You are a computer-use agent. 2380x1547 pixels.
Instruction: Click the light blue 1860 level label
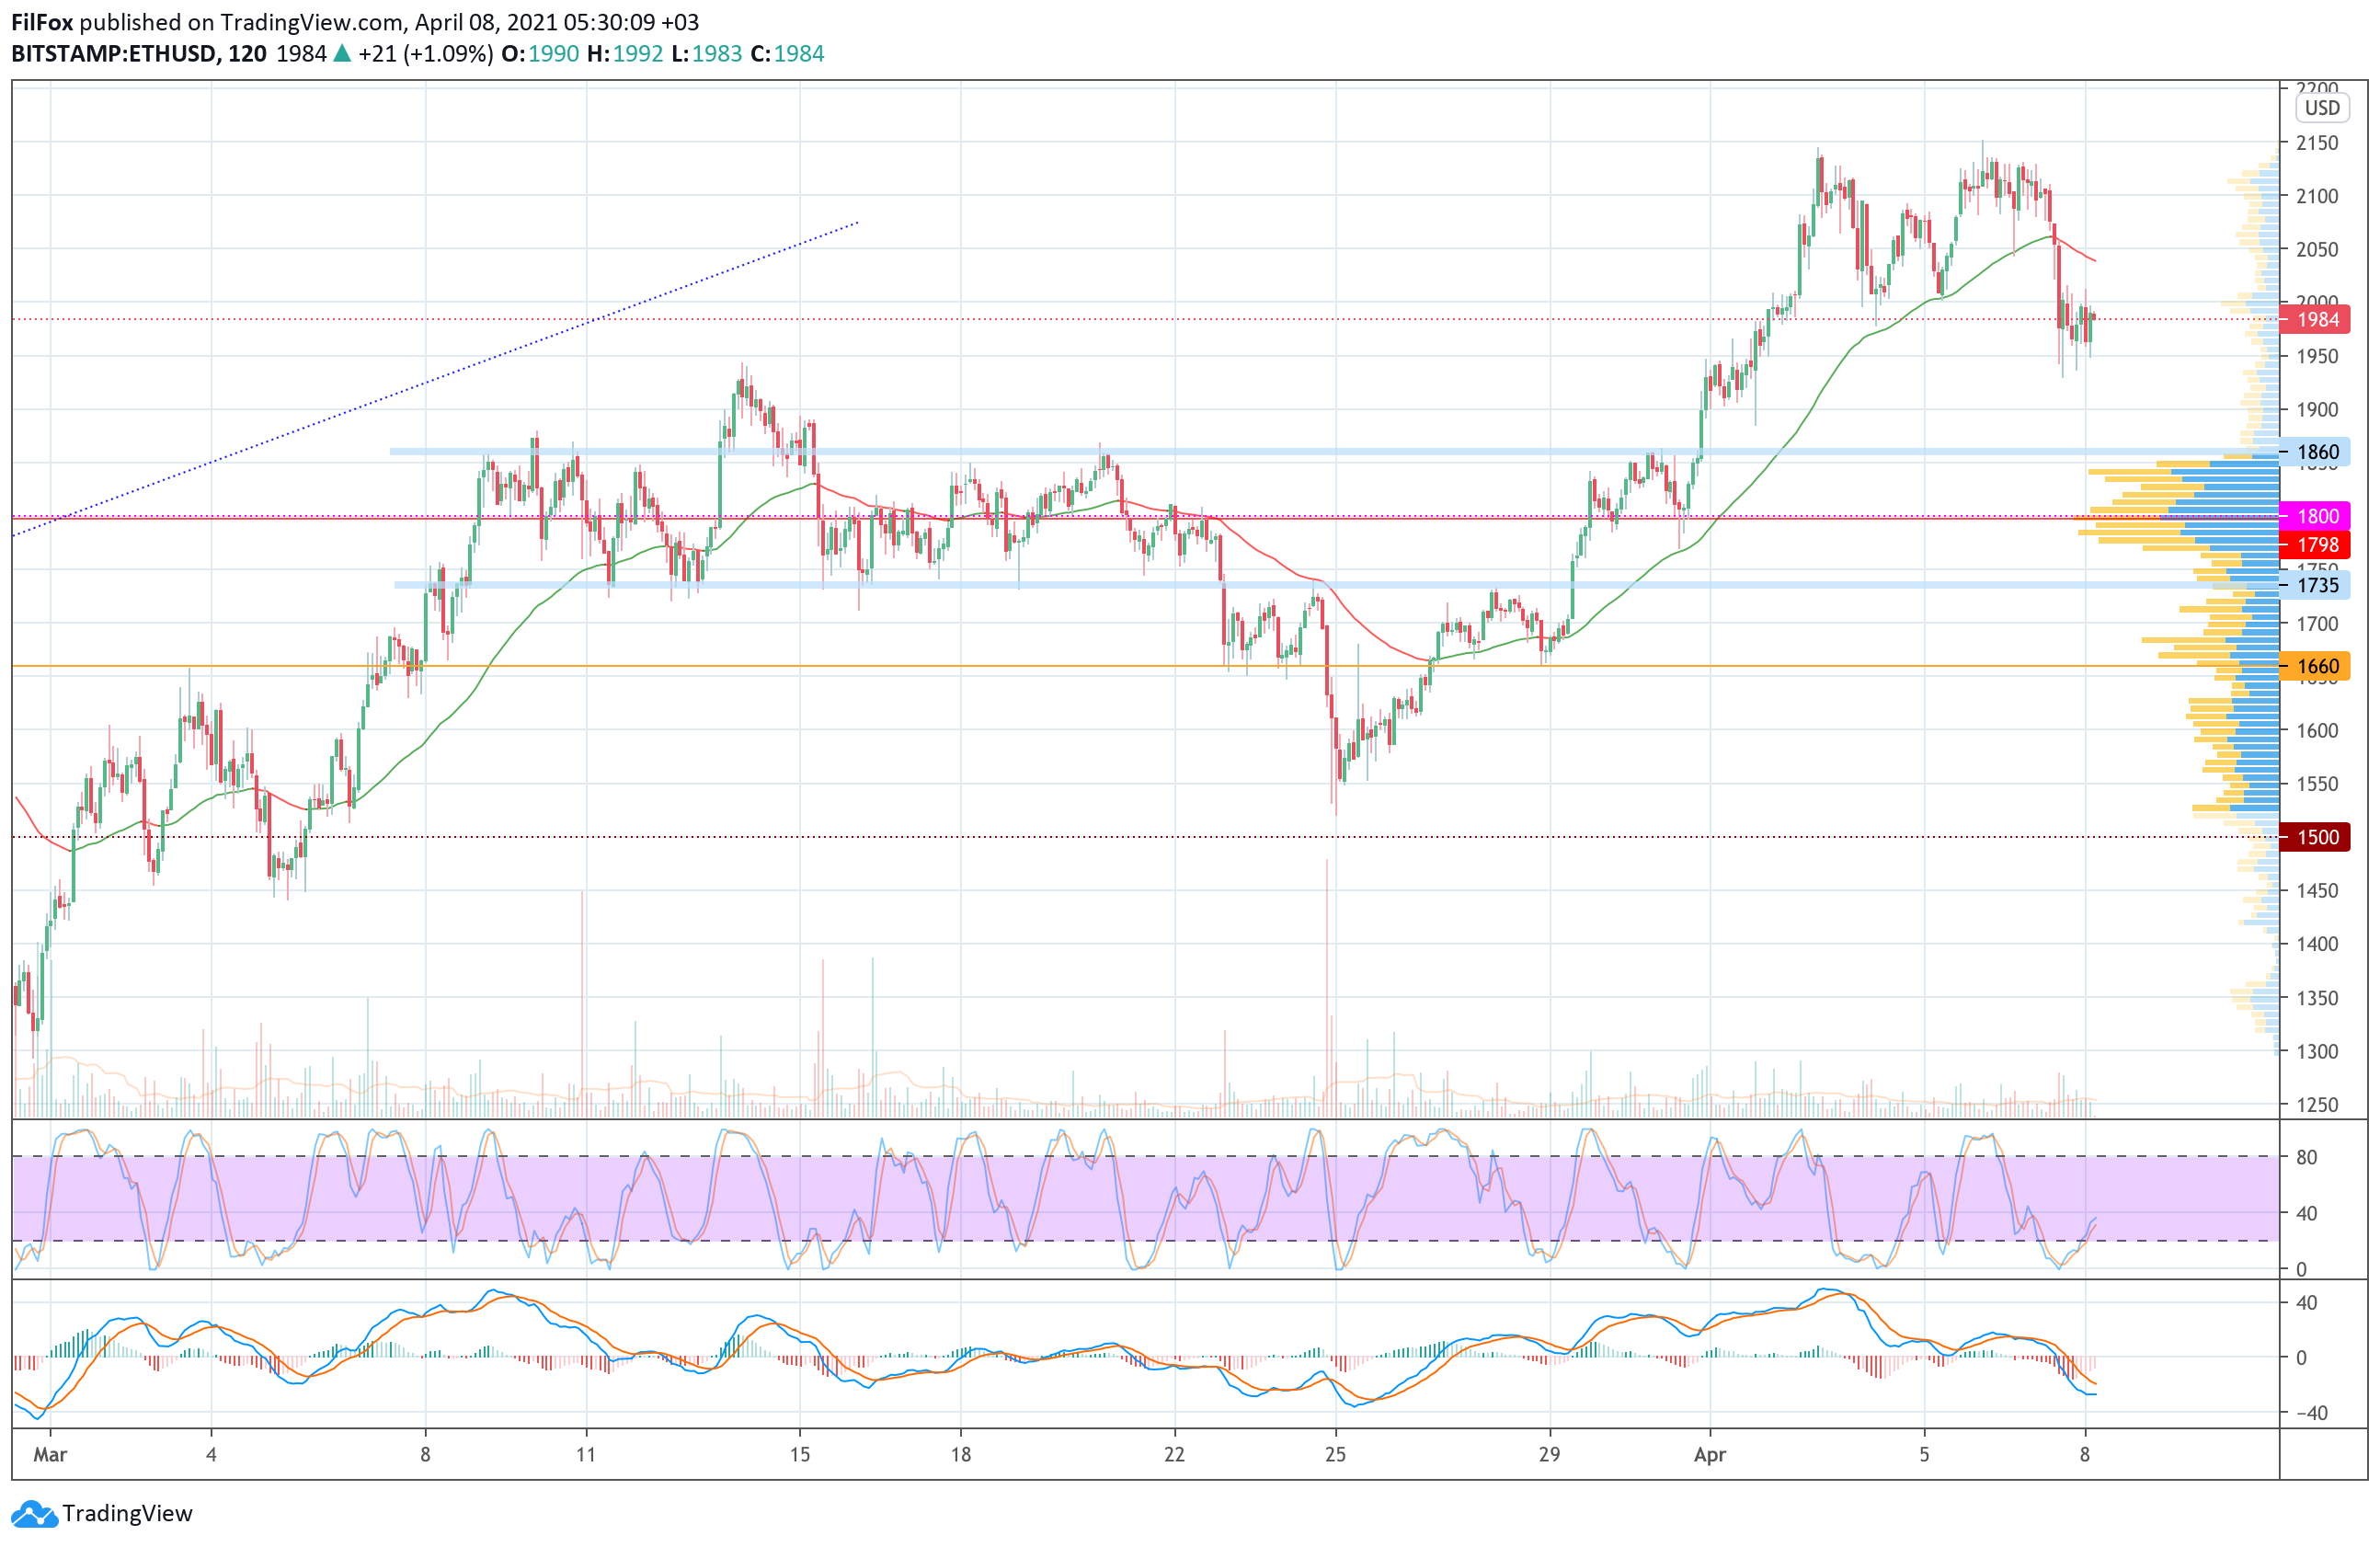[2316, 452]
